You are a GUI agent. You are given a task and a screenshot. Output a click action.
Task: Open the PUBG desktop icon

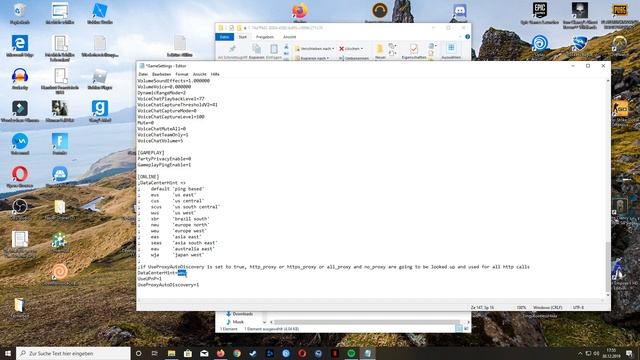[620, 16]
